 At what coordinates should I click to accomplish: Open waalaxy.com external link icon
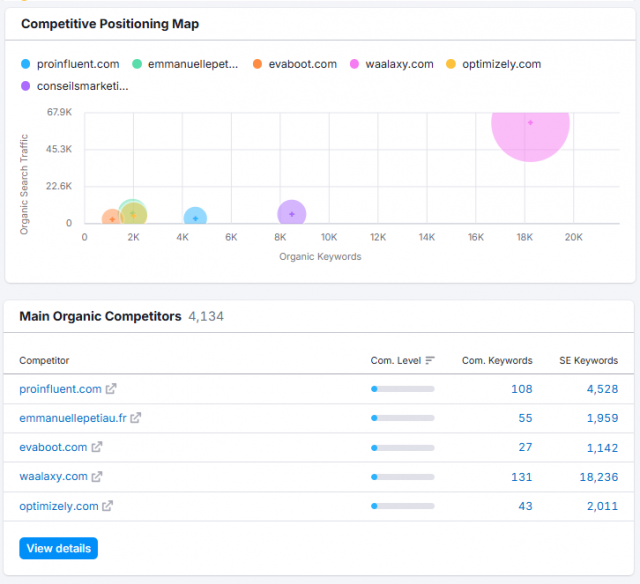[97, 476]
